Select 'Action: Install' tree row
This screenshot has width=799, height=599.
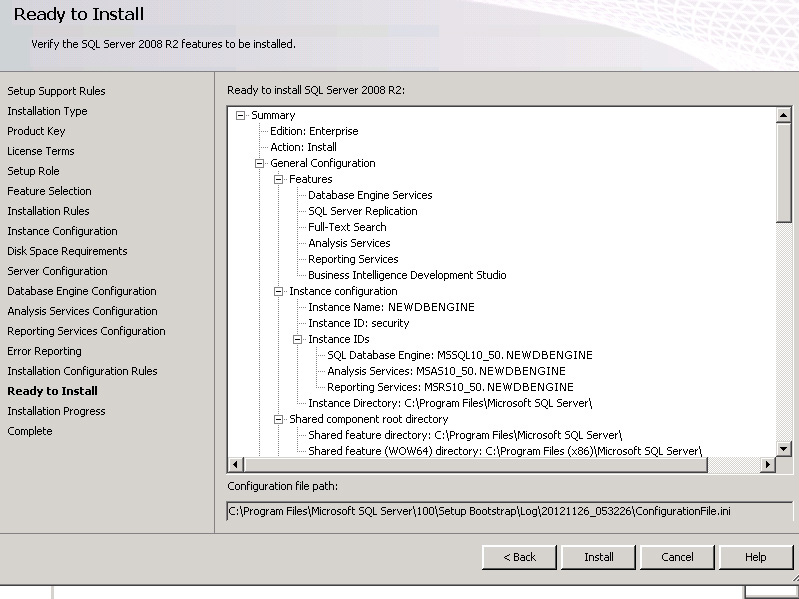303,147
